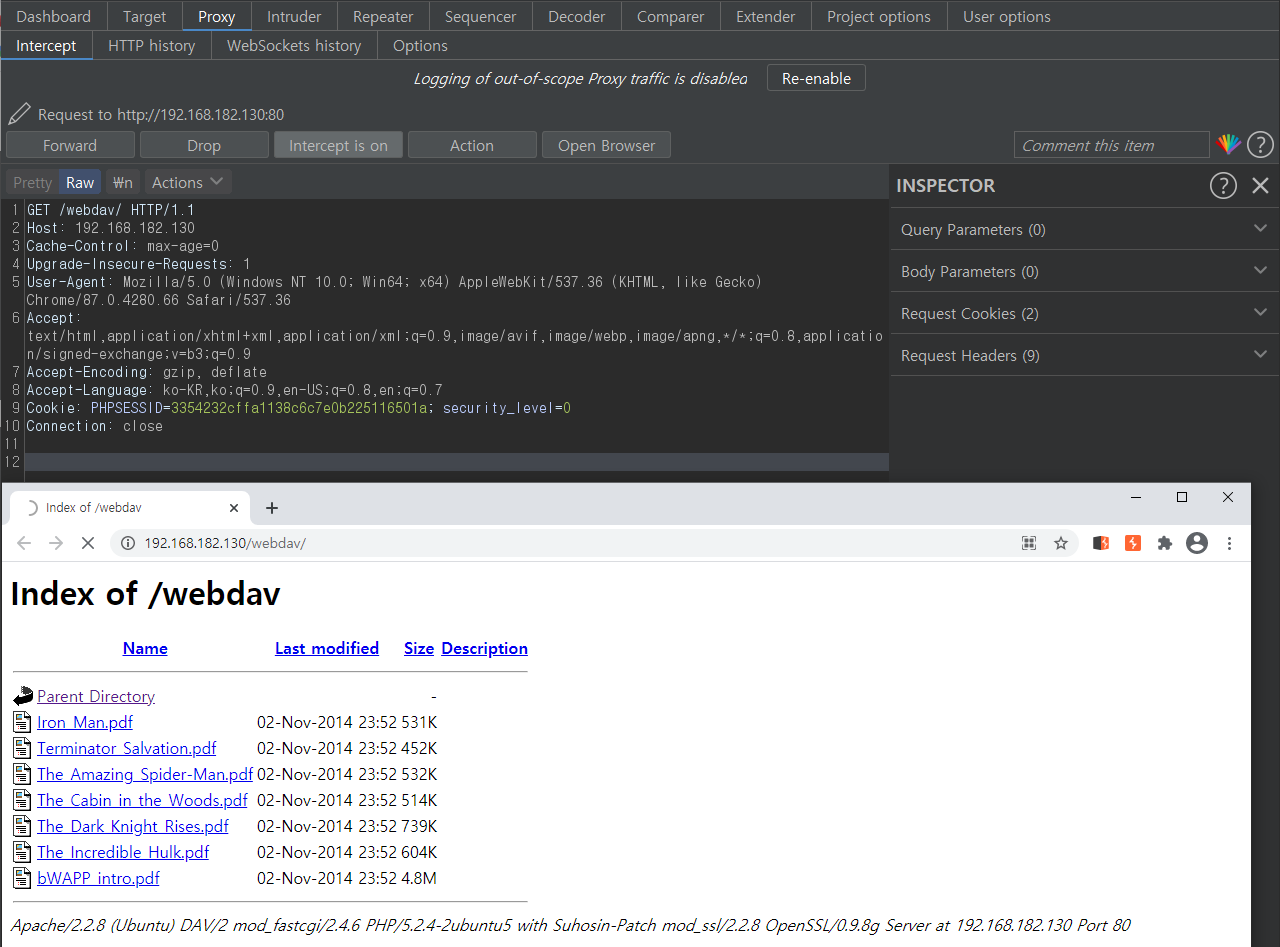
Task: Open the help icon next to comment field
Action: [1260, 145]
